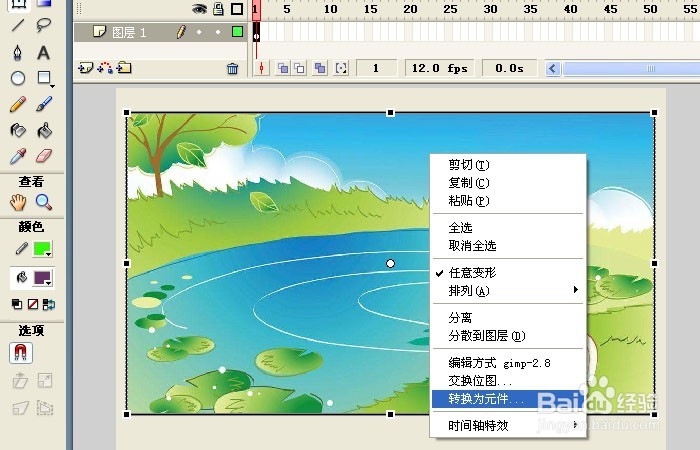The height and width of the screenshot is (450, 700).
Task: Toggle lock dot of 图层 1
Action: (x=218, y=32)
